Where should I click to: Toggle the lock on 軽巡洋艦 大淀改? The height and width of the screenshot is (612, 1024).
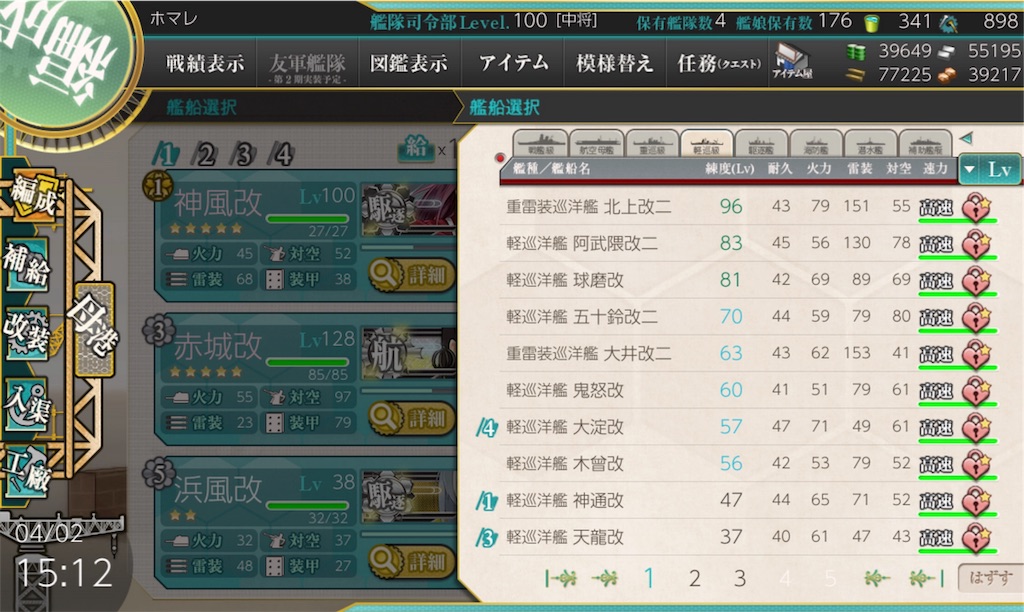[x=976, y=427]
